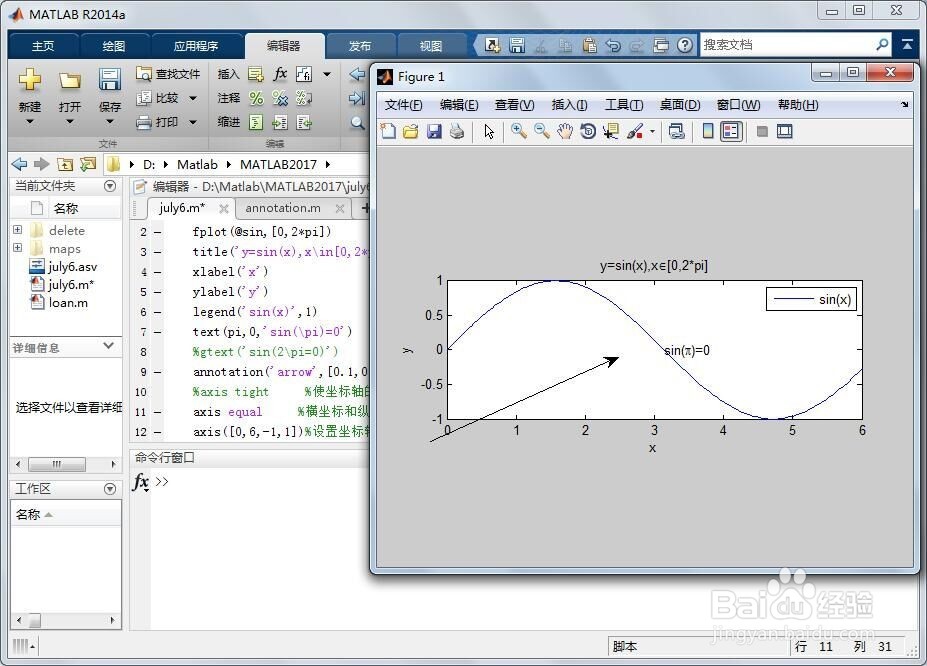Screen dimensions: 927x666
Task: Click the fixed-point fi insert icon
Action: tap(304, 74)
